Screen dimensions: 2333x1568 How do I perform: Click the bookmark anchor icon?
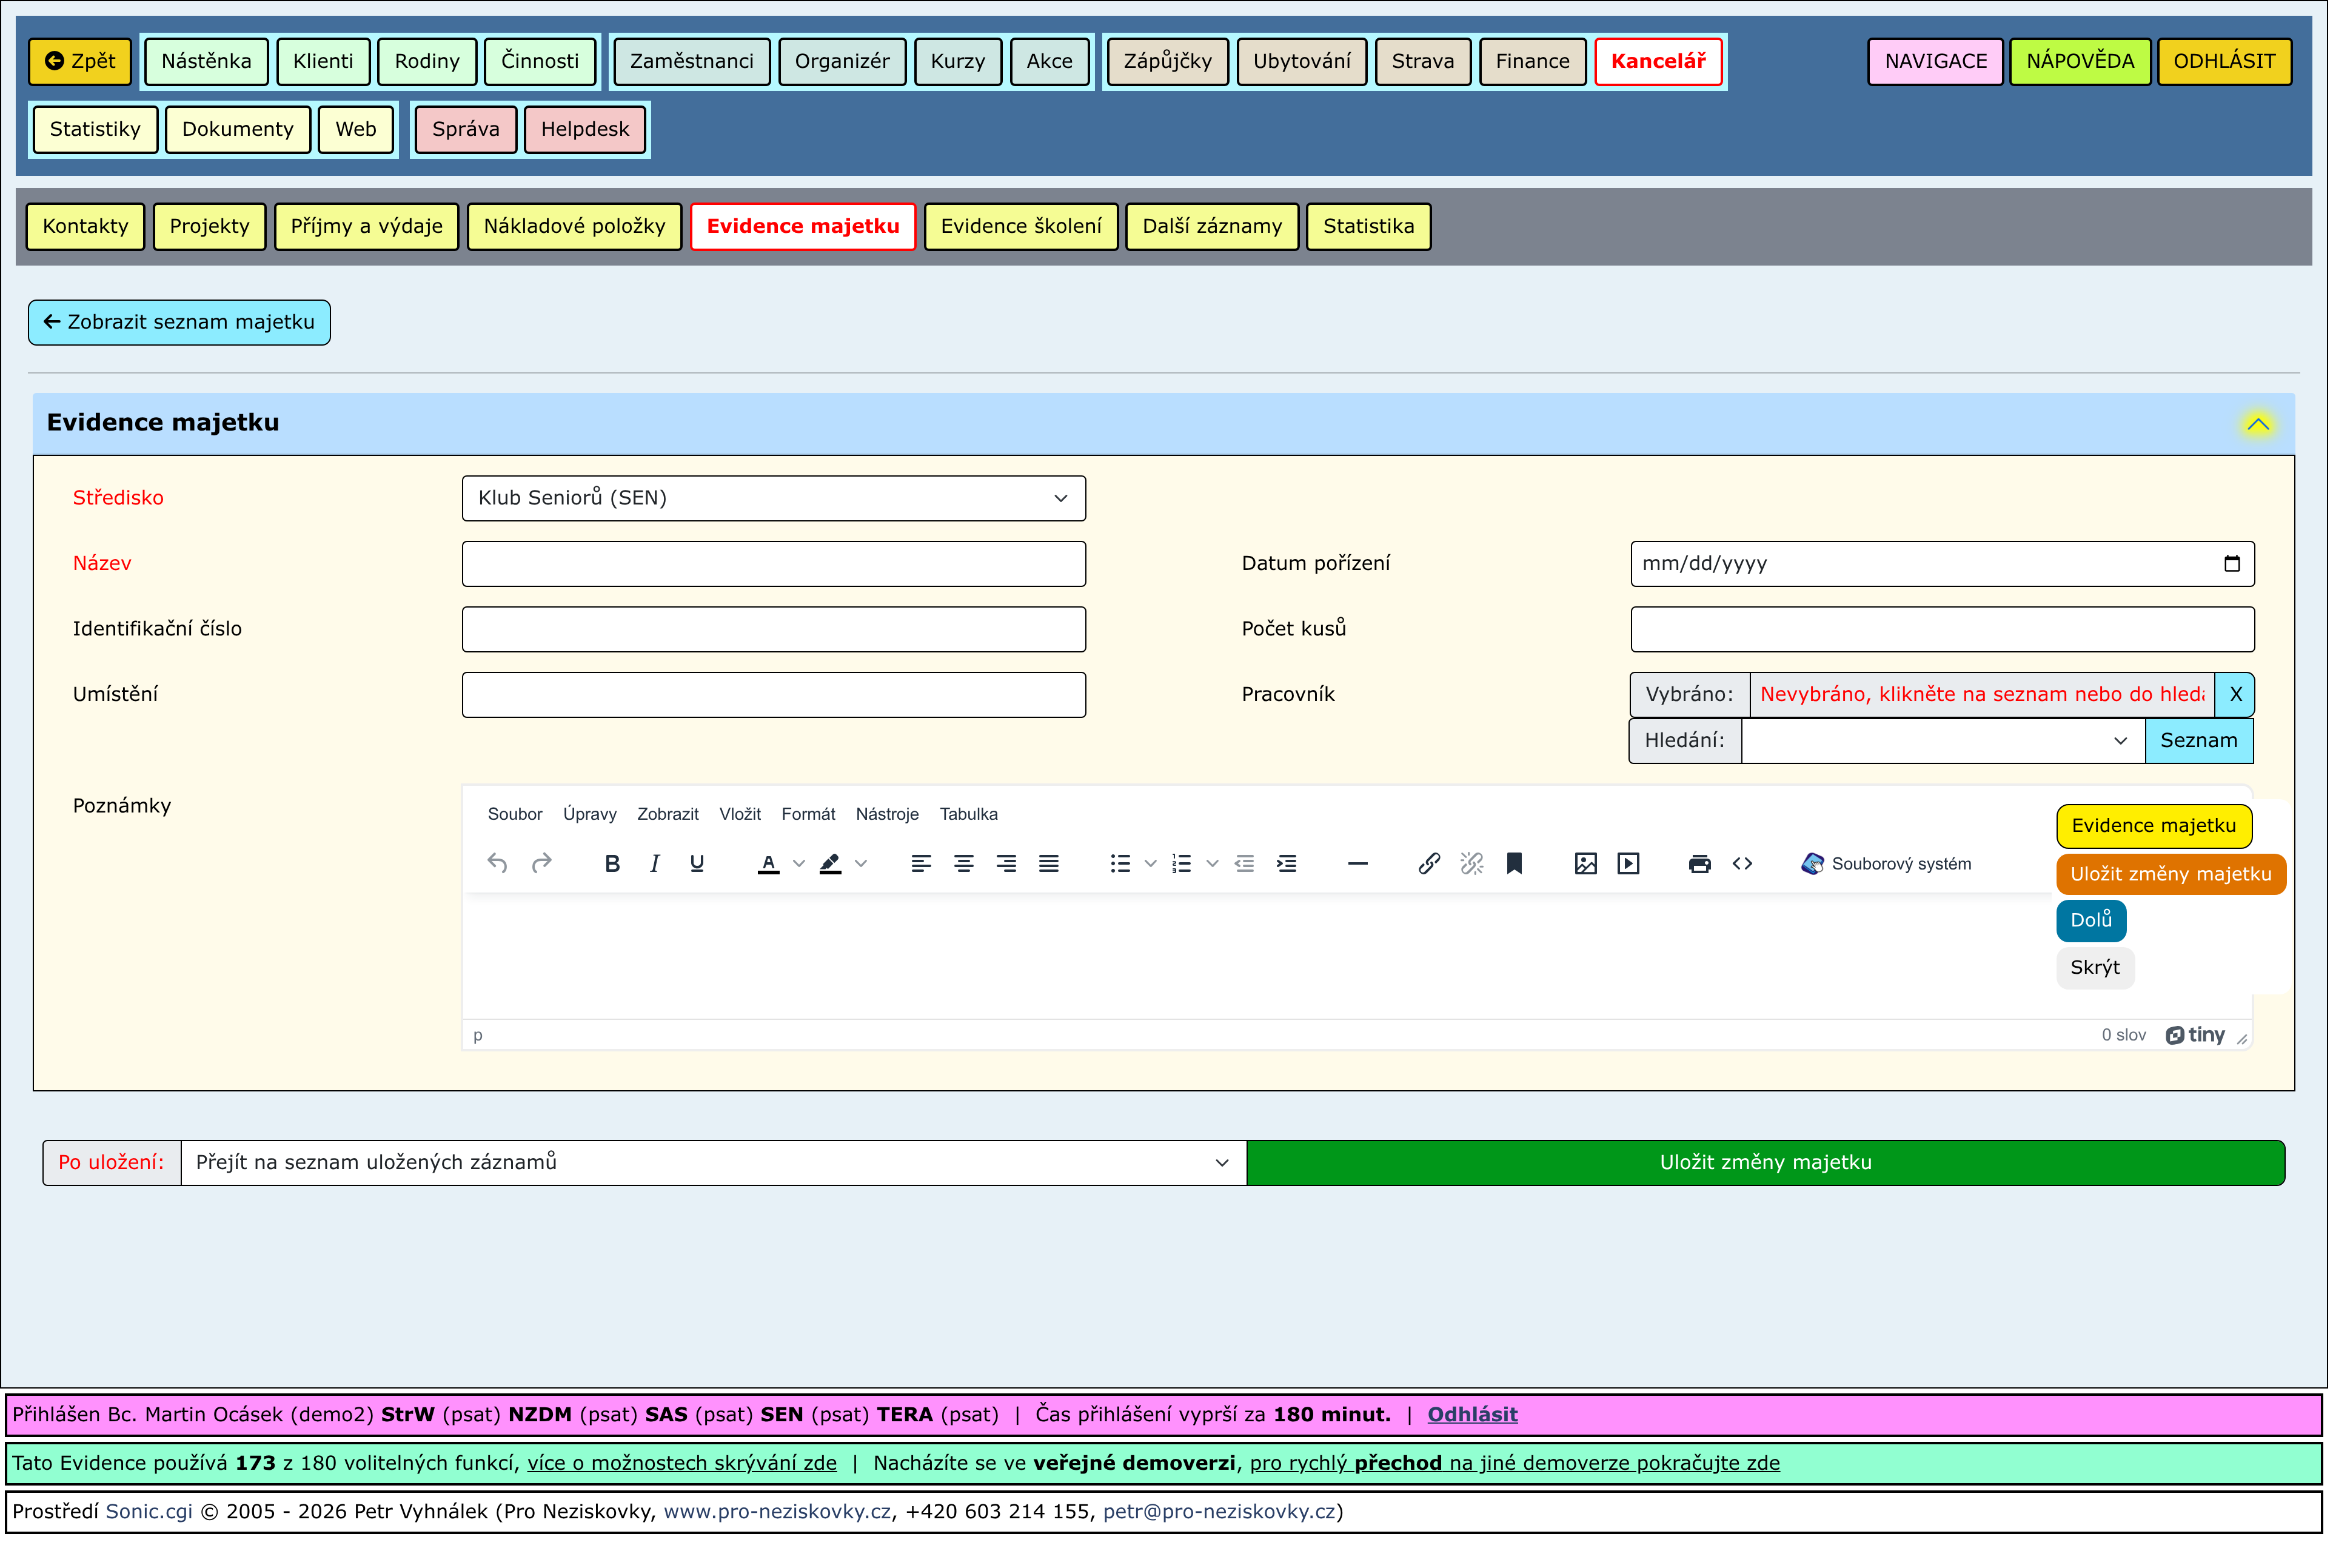(1514, 864)
